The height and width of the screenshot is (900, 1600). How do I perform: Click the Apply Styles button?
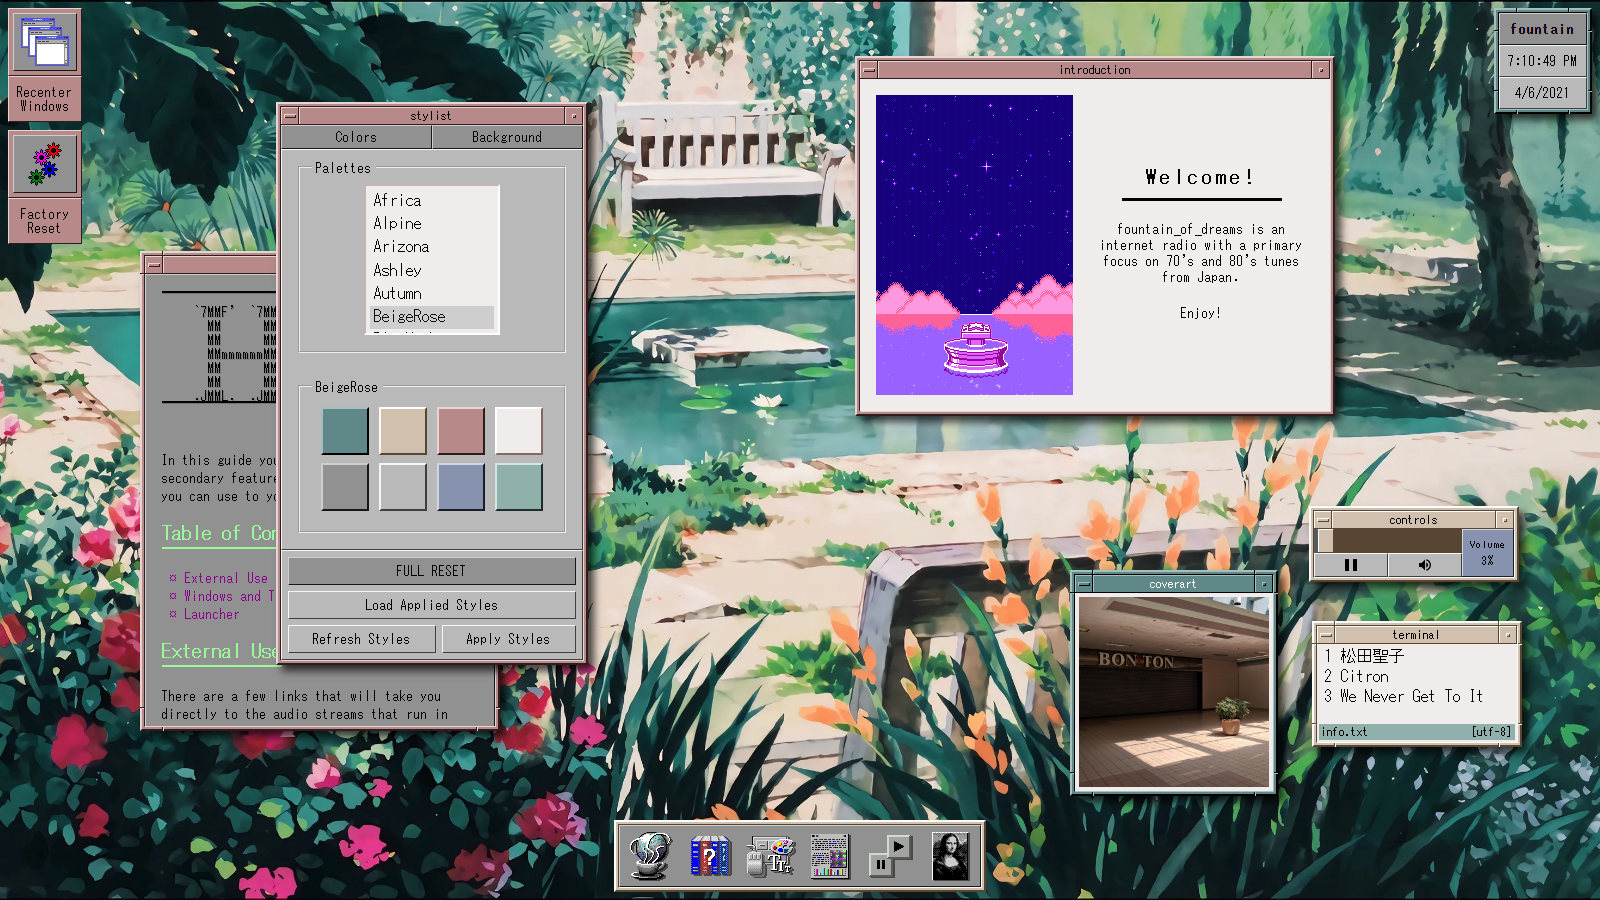click(508, 639)
